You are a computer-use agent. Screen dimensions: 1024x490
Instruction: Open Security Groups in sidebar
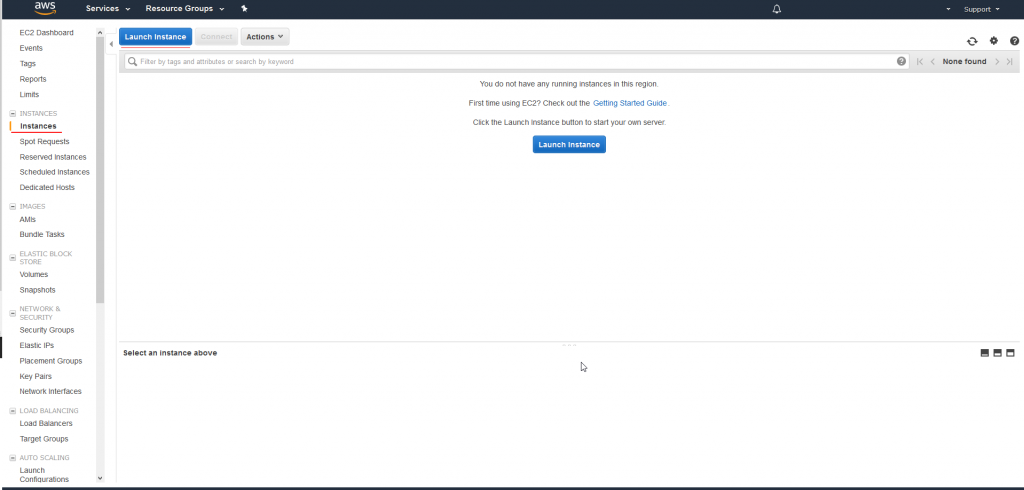(x=47, y=331)
